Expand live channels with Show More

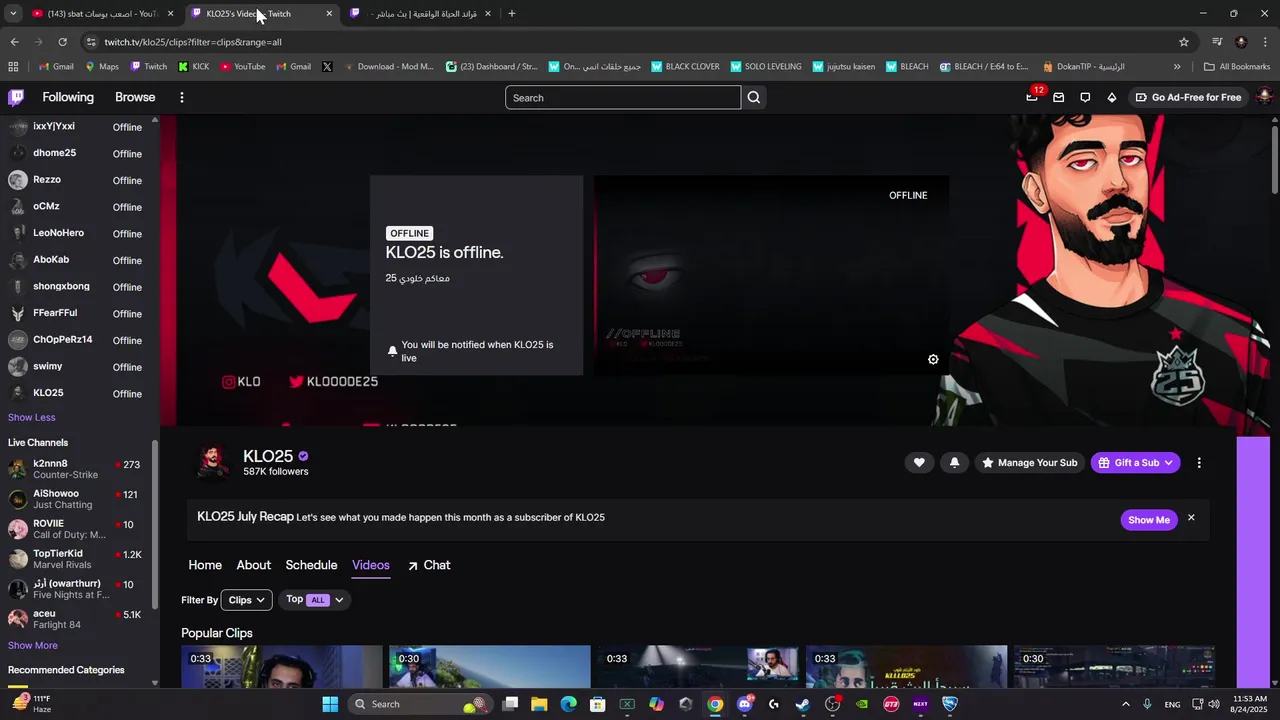click(x=33, y=645)
